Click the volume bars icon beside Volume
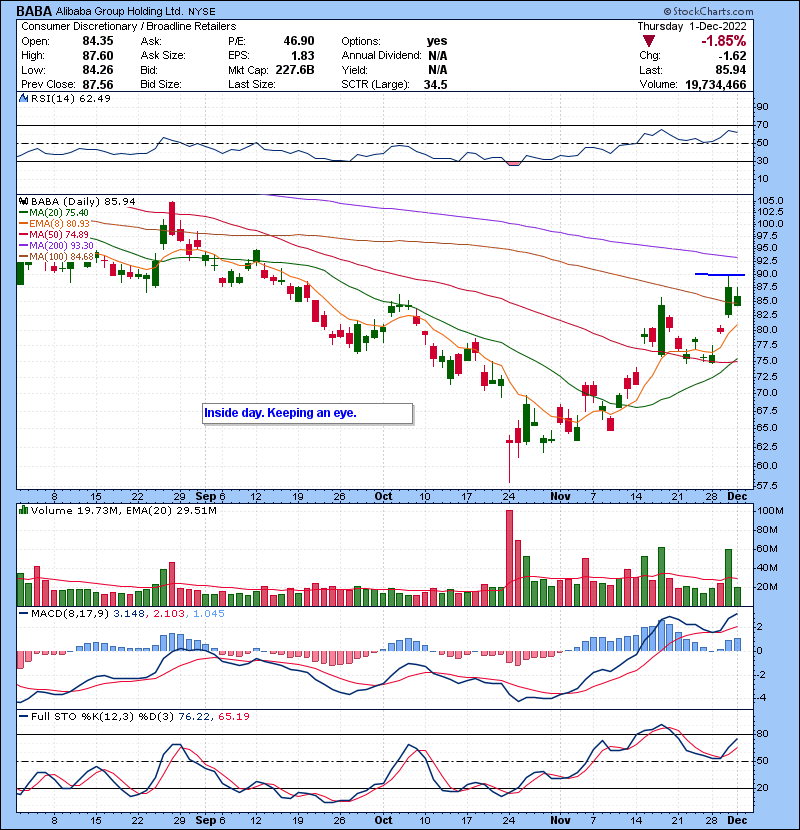800x830 pixels. [x=23, y=510]
